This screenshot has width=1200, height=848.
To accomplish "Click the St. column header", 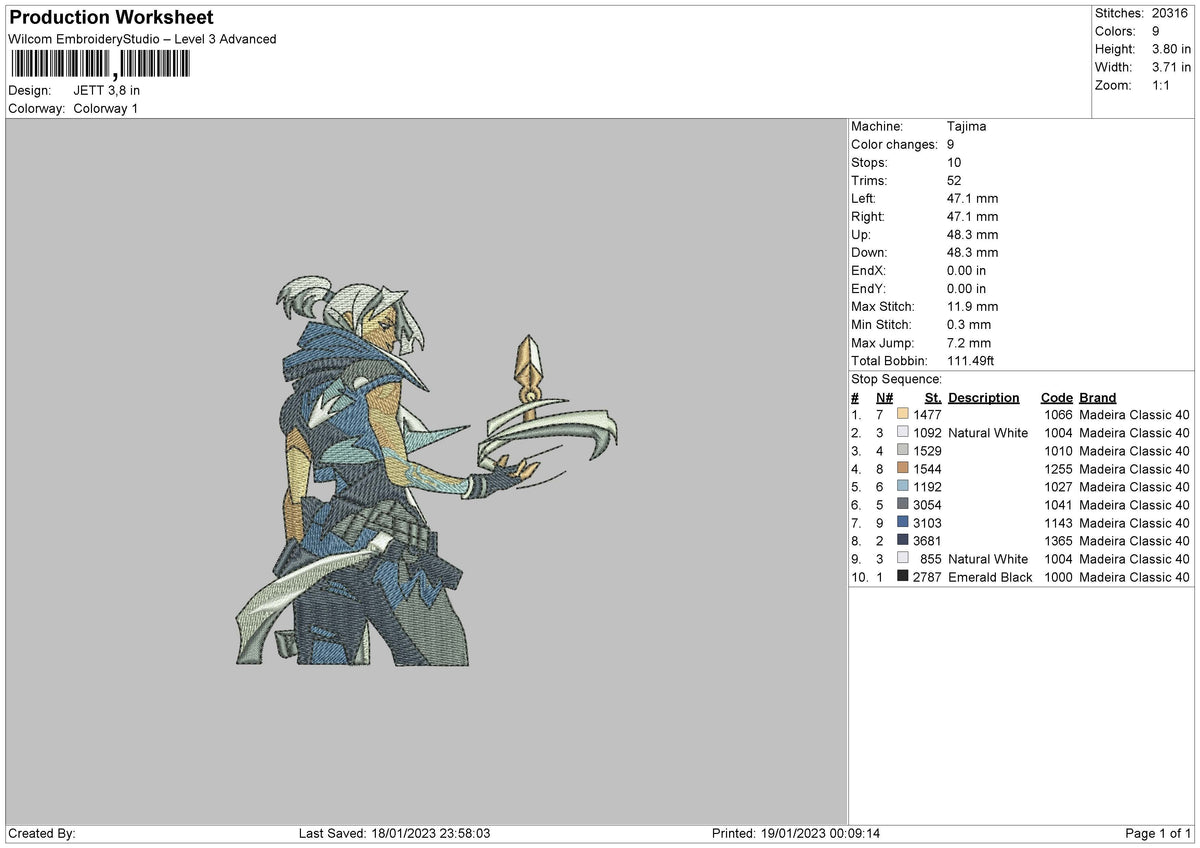I will [933, 398].
